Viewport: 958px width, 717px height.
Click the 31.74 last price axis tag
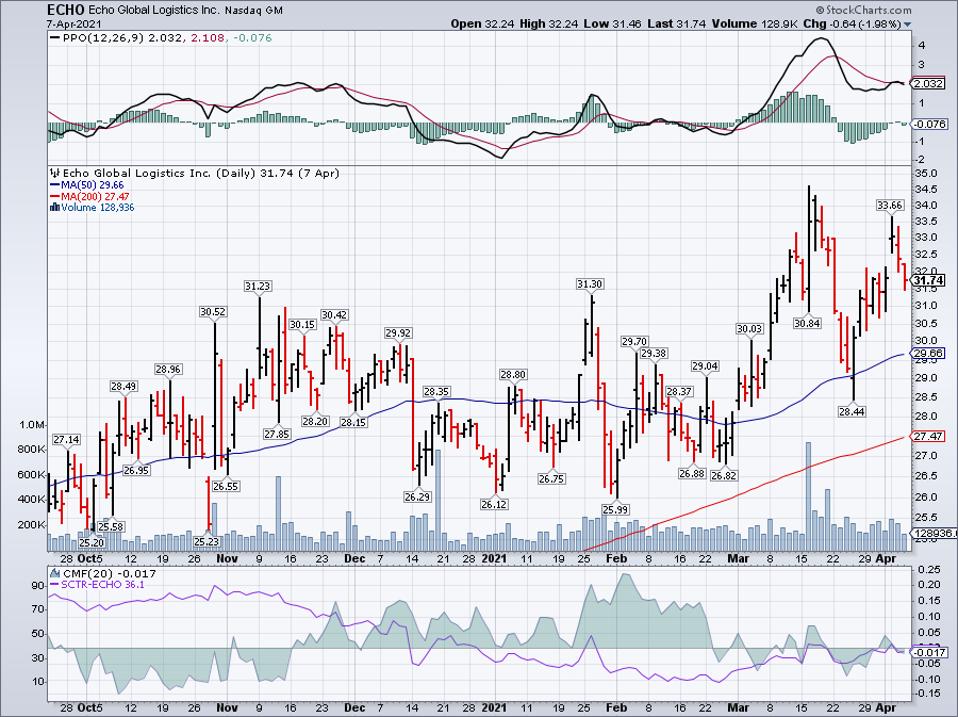pos(929,281)
